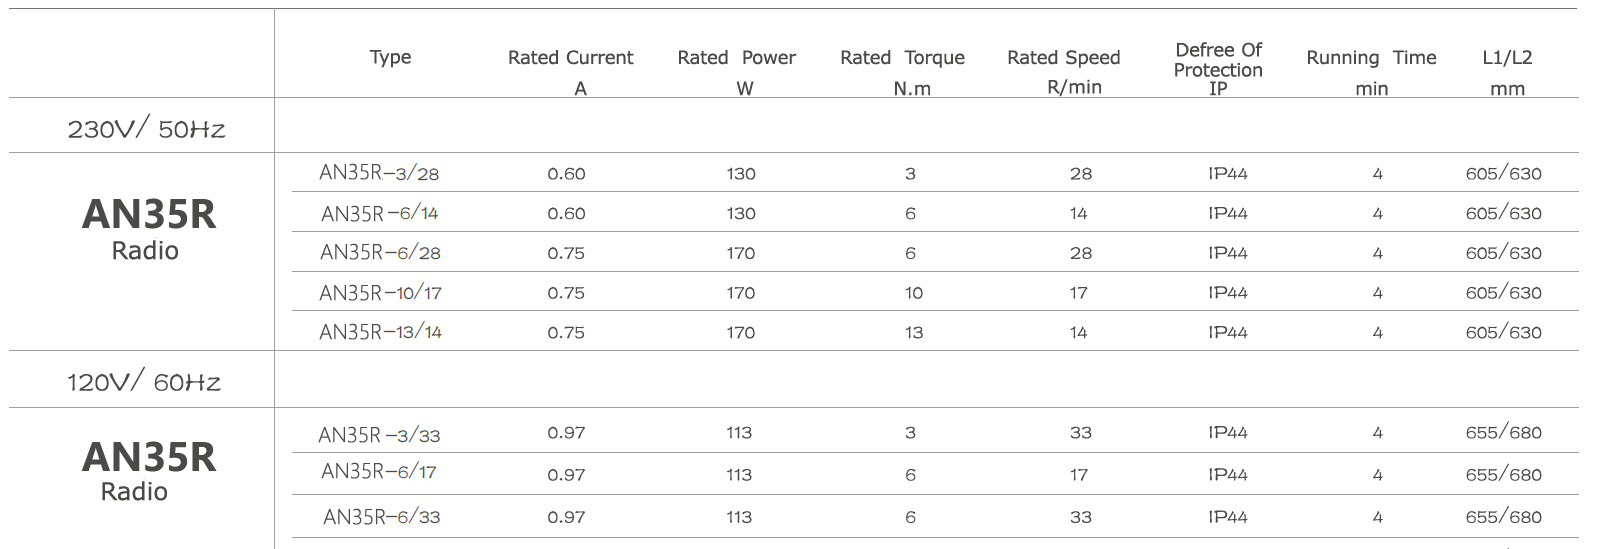Click AN35R-6/28 in the Type column
The image size is (1597, 549).
coord(380,253)
